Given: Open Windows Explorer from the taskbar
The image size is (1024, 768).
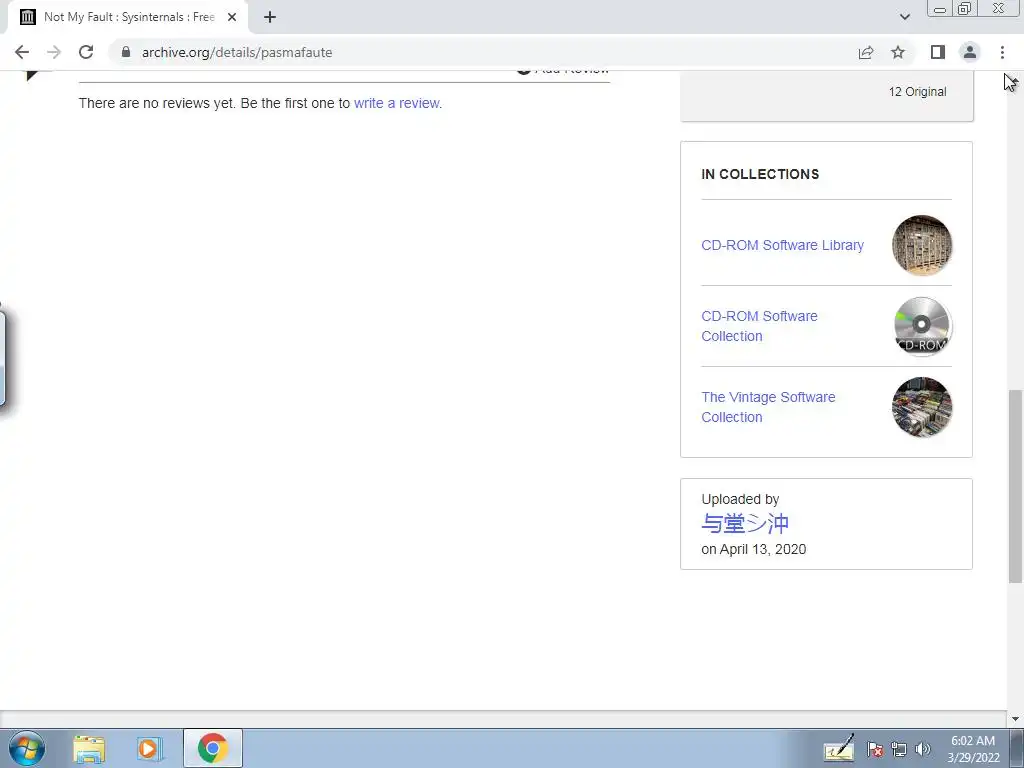Looking at the screenshot, I should pos(89,748).
